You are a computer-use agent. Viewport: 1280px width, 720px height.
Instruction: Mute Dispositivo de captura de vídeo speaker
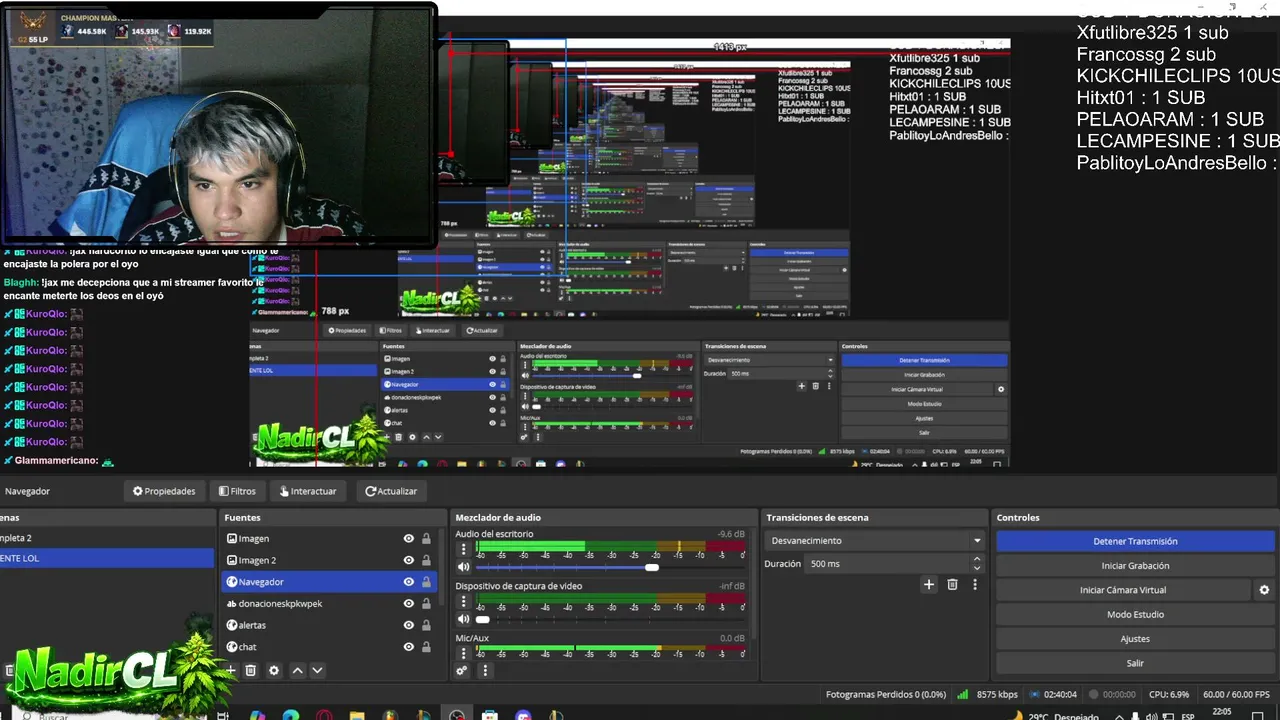pos(463,620)
